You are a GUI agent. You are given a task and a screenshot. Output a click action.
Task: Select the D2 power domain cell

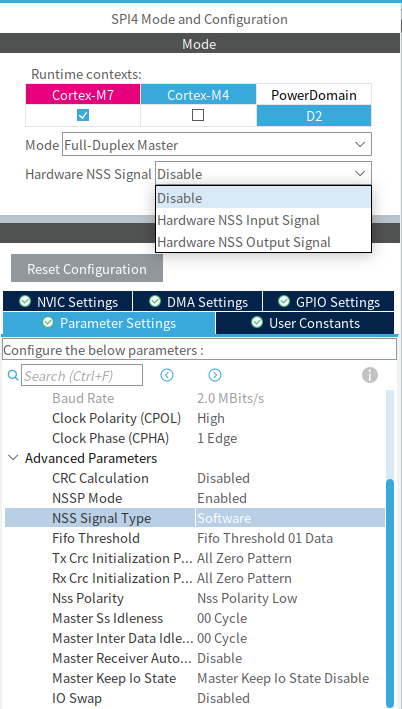[314, 116]
